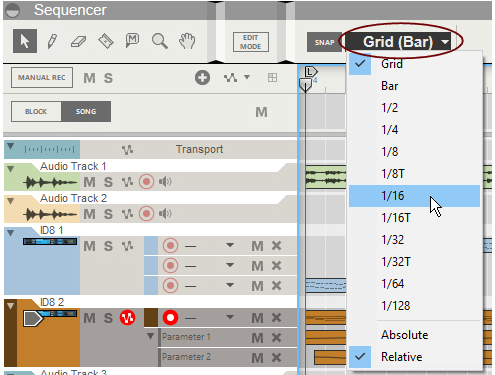495x375 pixels.
Task: Select the Eraser tool
Action: click(79, 42)
